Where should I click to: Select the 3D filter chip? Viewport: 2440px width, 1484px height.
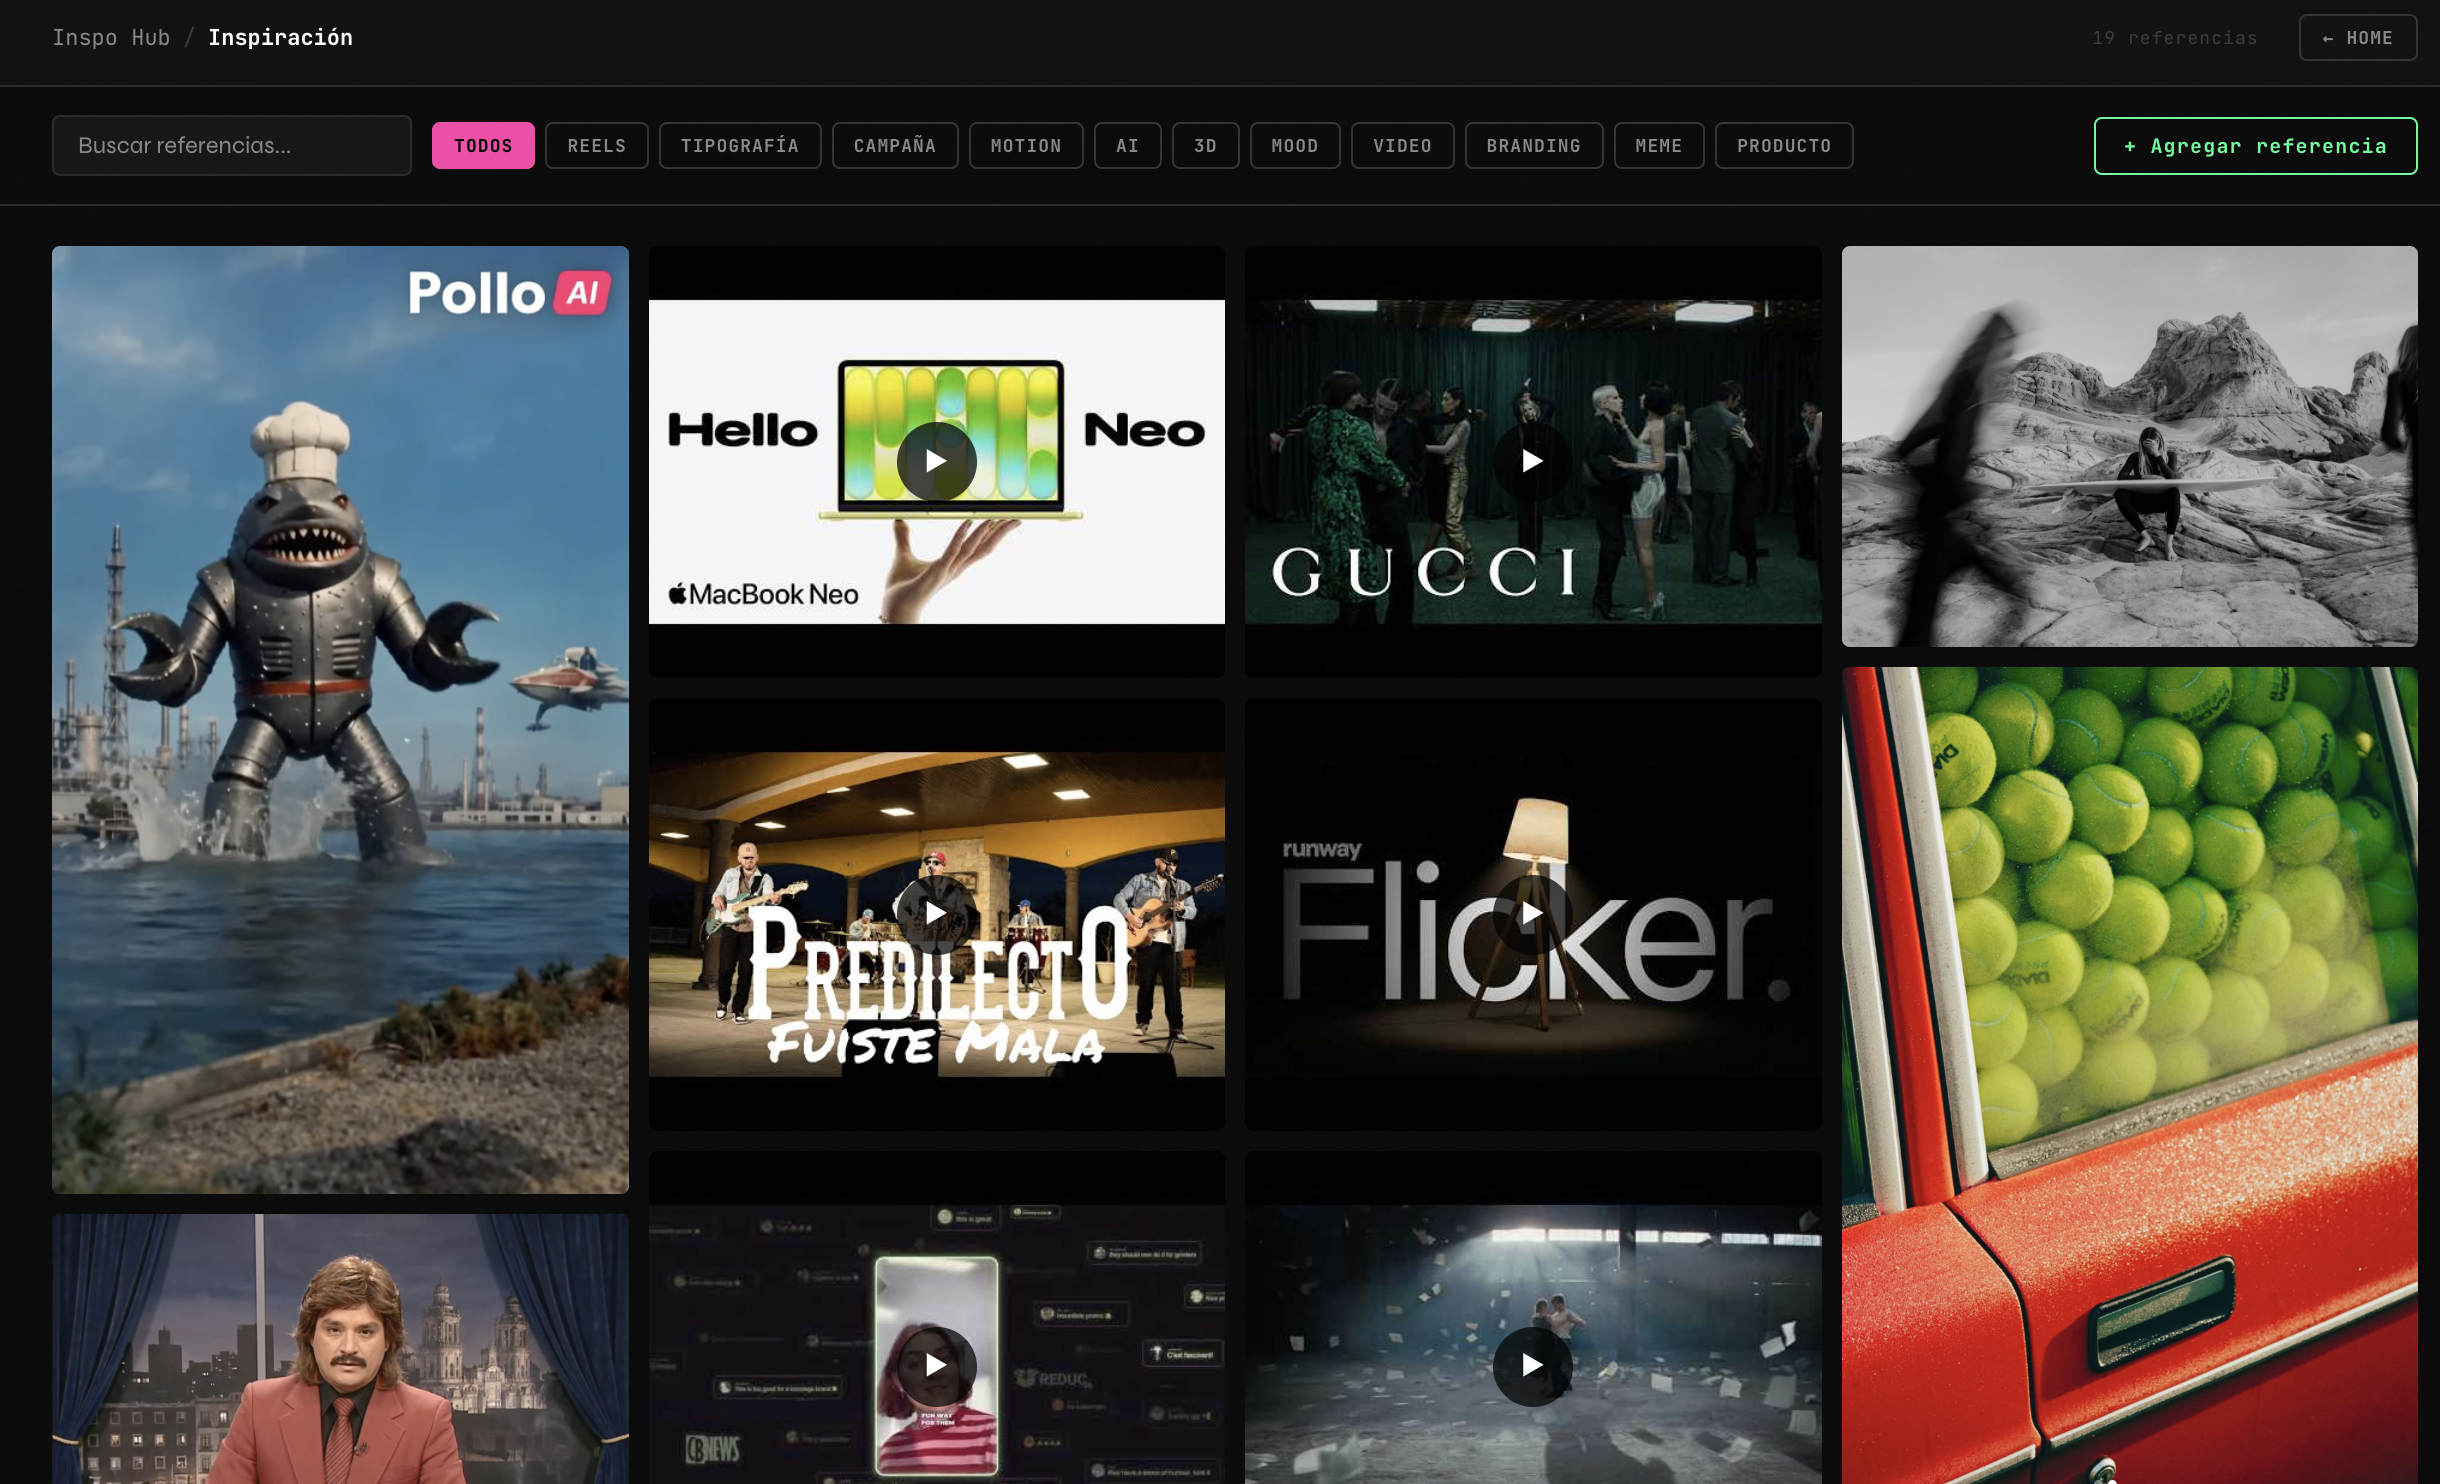click(x=1206, y=146)
